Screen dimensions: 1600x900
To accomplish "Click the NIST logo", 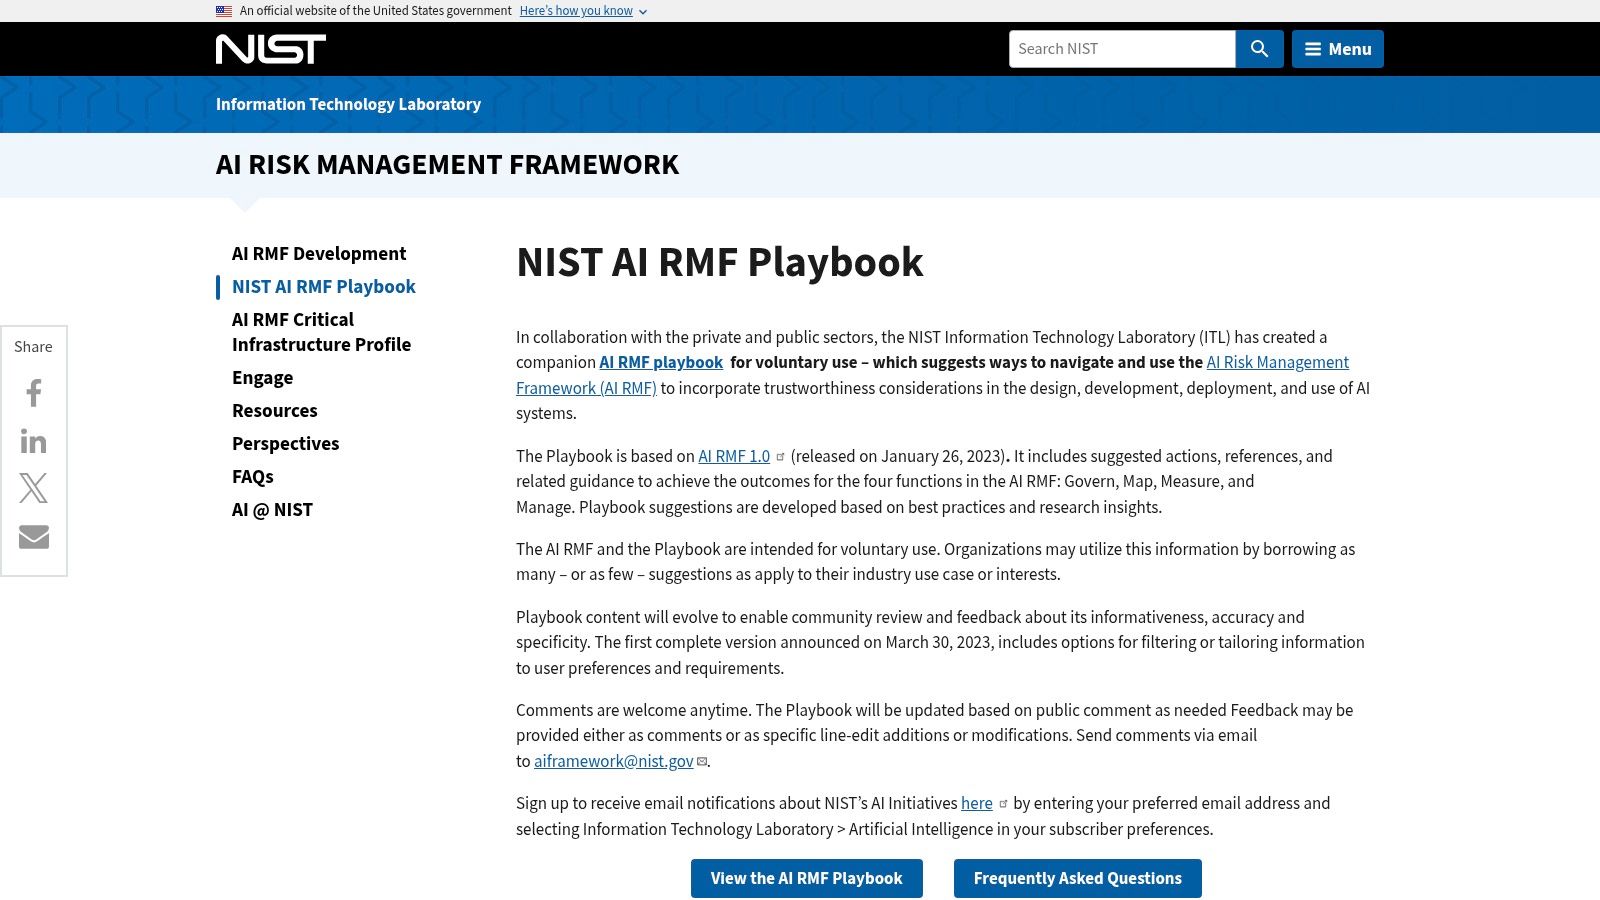I will [x=271, y=49].
